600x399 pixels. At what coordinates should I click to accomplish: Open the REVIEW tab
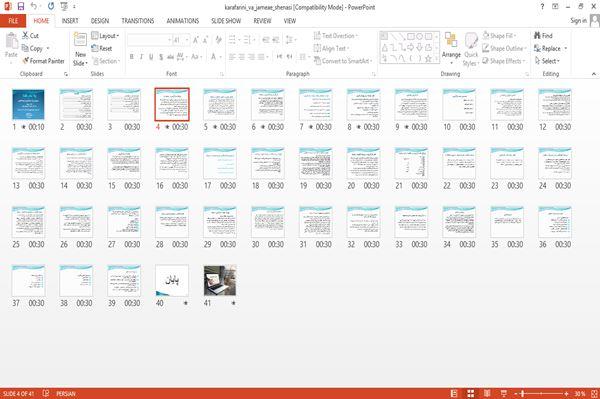[262, 21]
